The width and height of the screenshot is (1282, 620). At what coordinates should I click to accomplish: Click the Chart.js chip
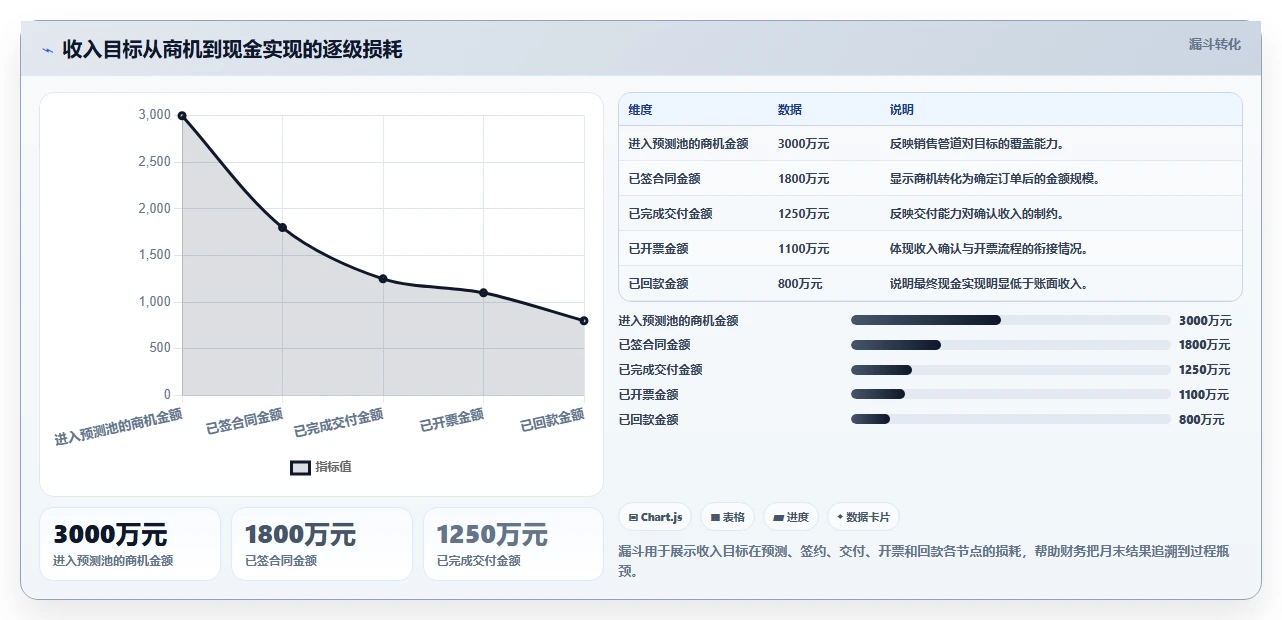(655, 517)
